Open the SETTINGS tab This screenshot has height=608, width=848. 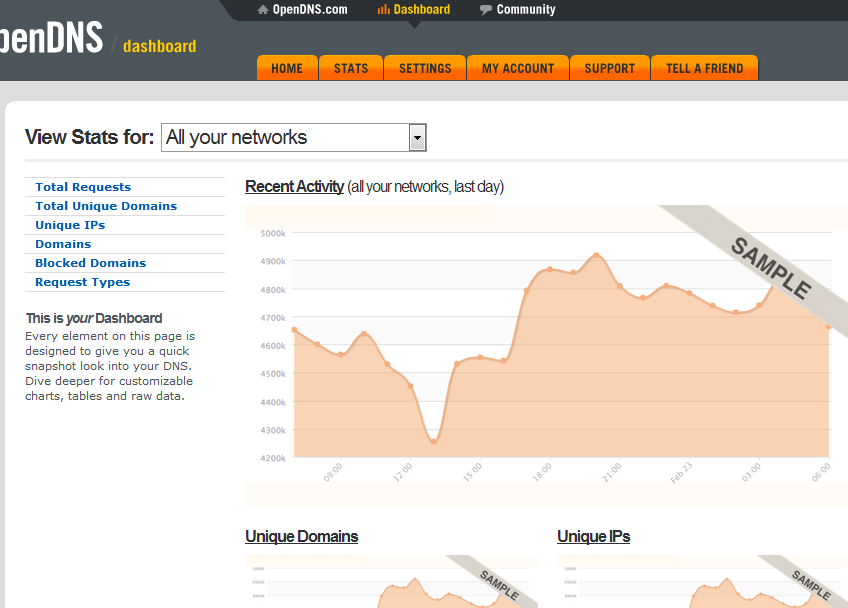tap(425, 68)
